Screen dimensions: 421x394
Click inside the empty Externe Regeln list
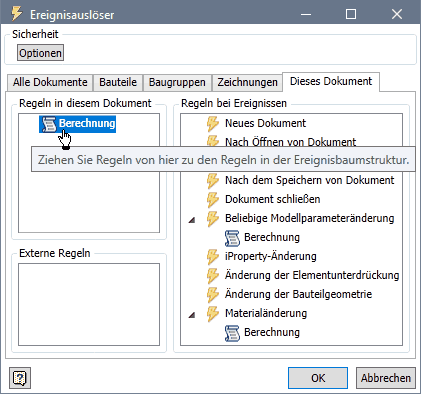(89, 304)
